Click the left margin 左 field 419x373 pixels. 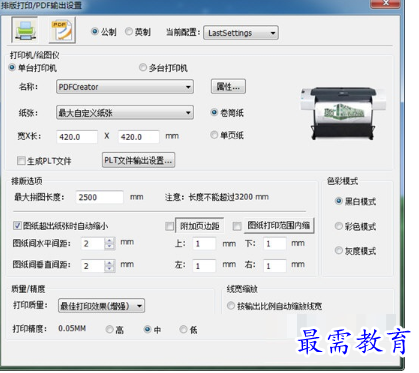[204, 266]
